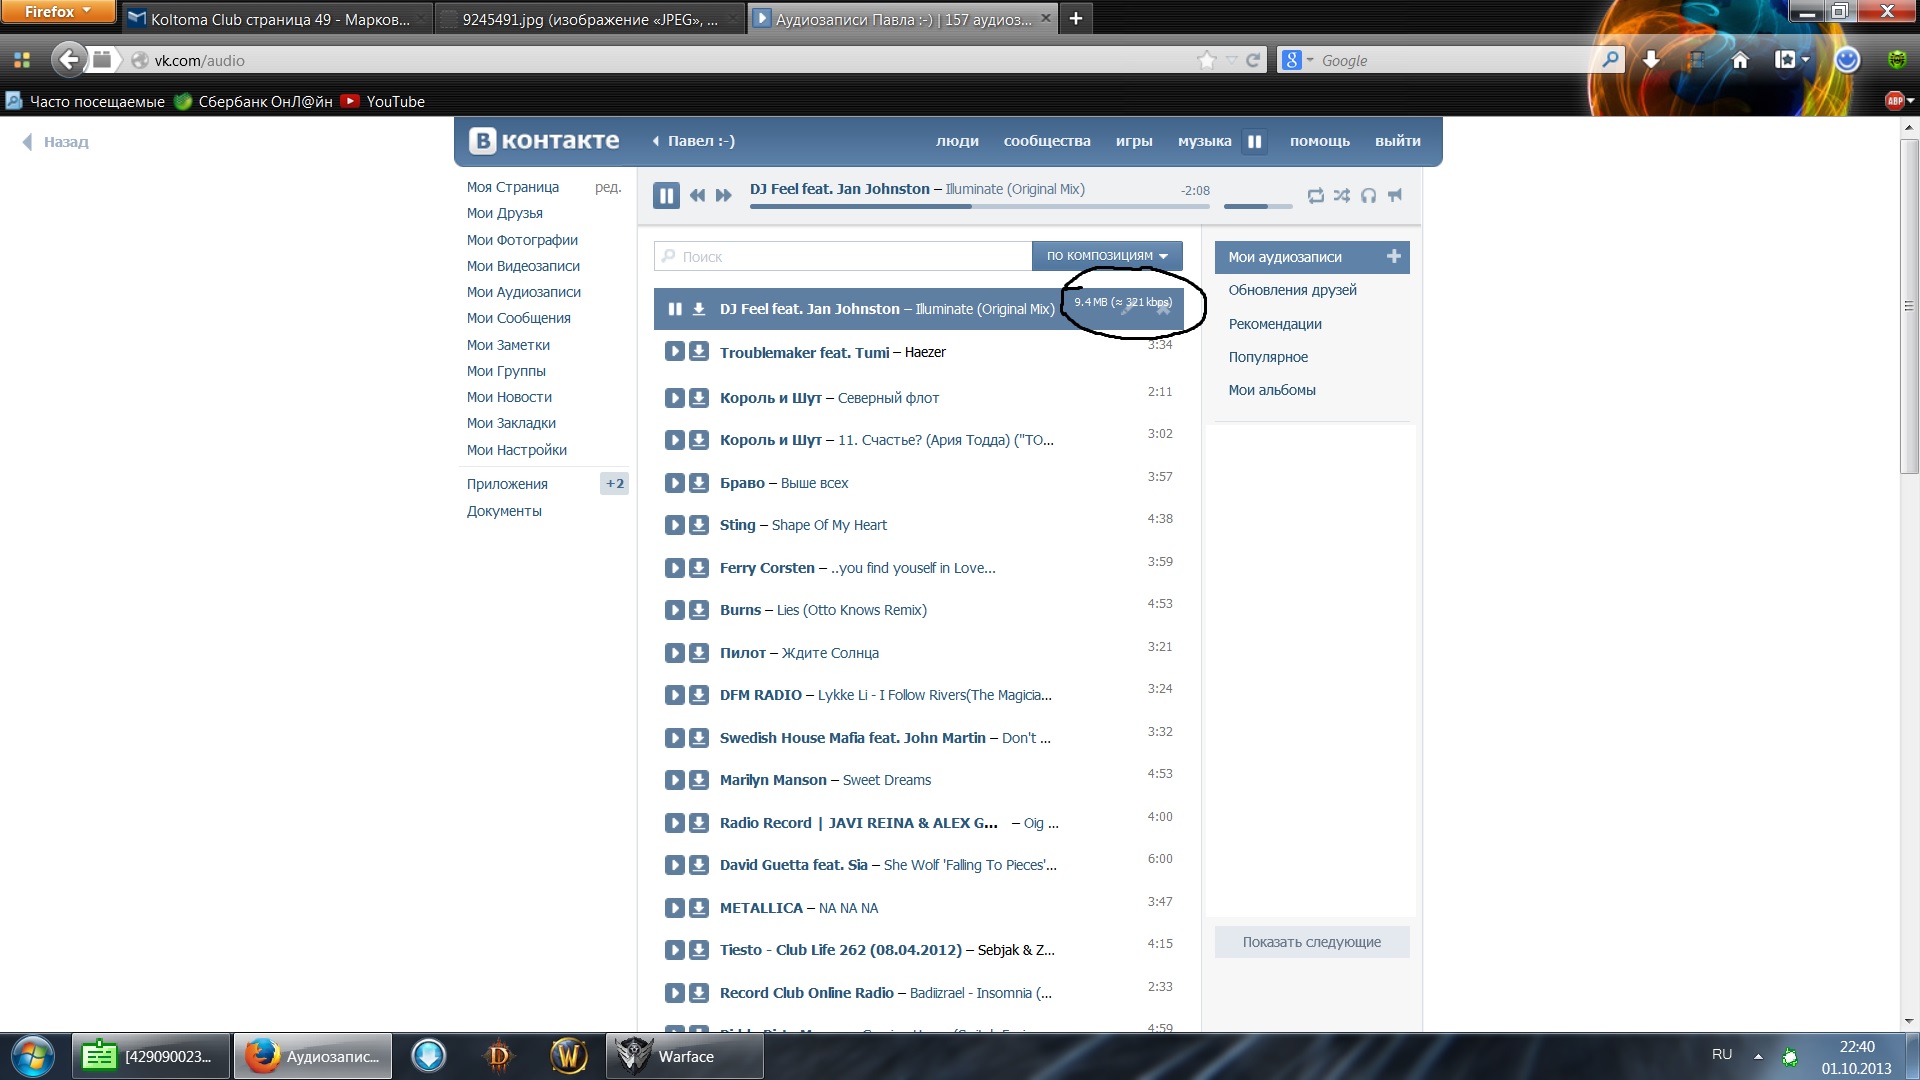Image resolution: width=1920 pixels, height=1080 pixels.
Task: Click Показать следующие button
Action: click(x=1312, y=942)
